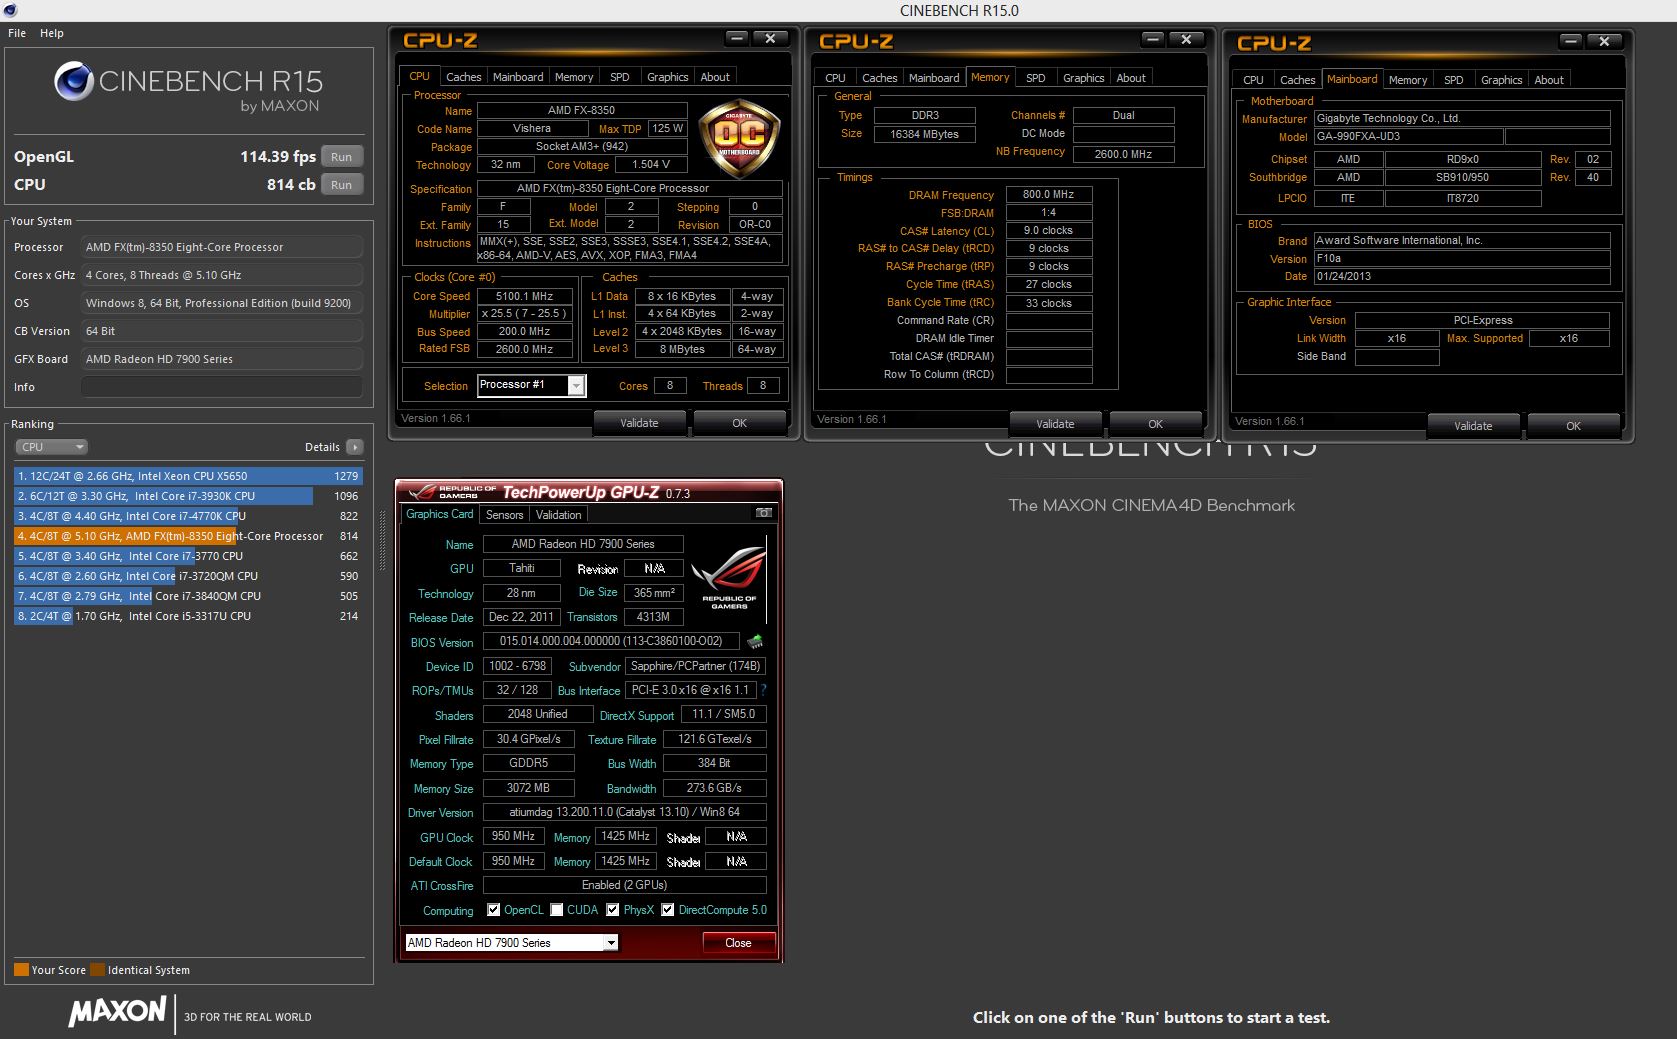Click the BIOS save chip icon in GPU-Z
Viewport: 1677px width, 1039px height.
tap(755, 641)
